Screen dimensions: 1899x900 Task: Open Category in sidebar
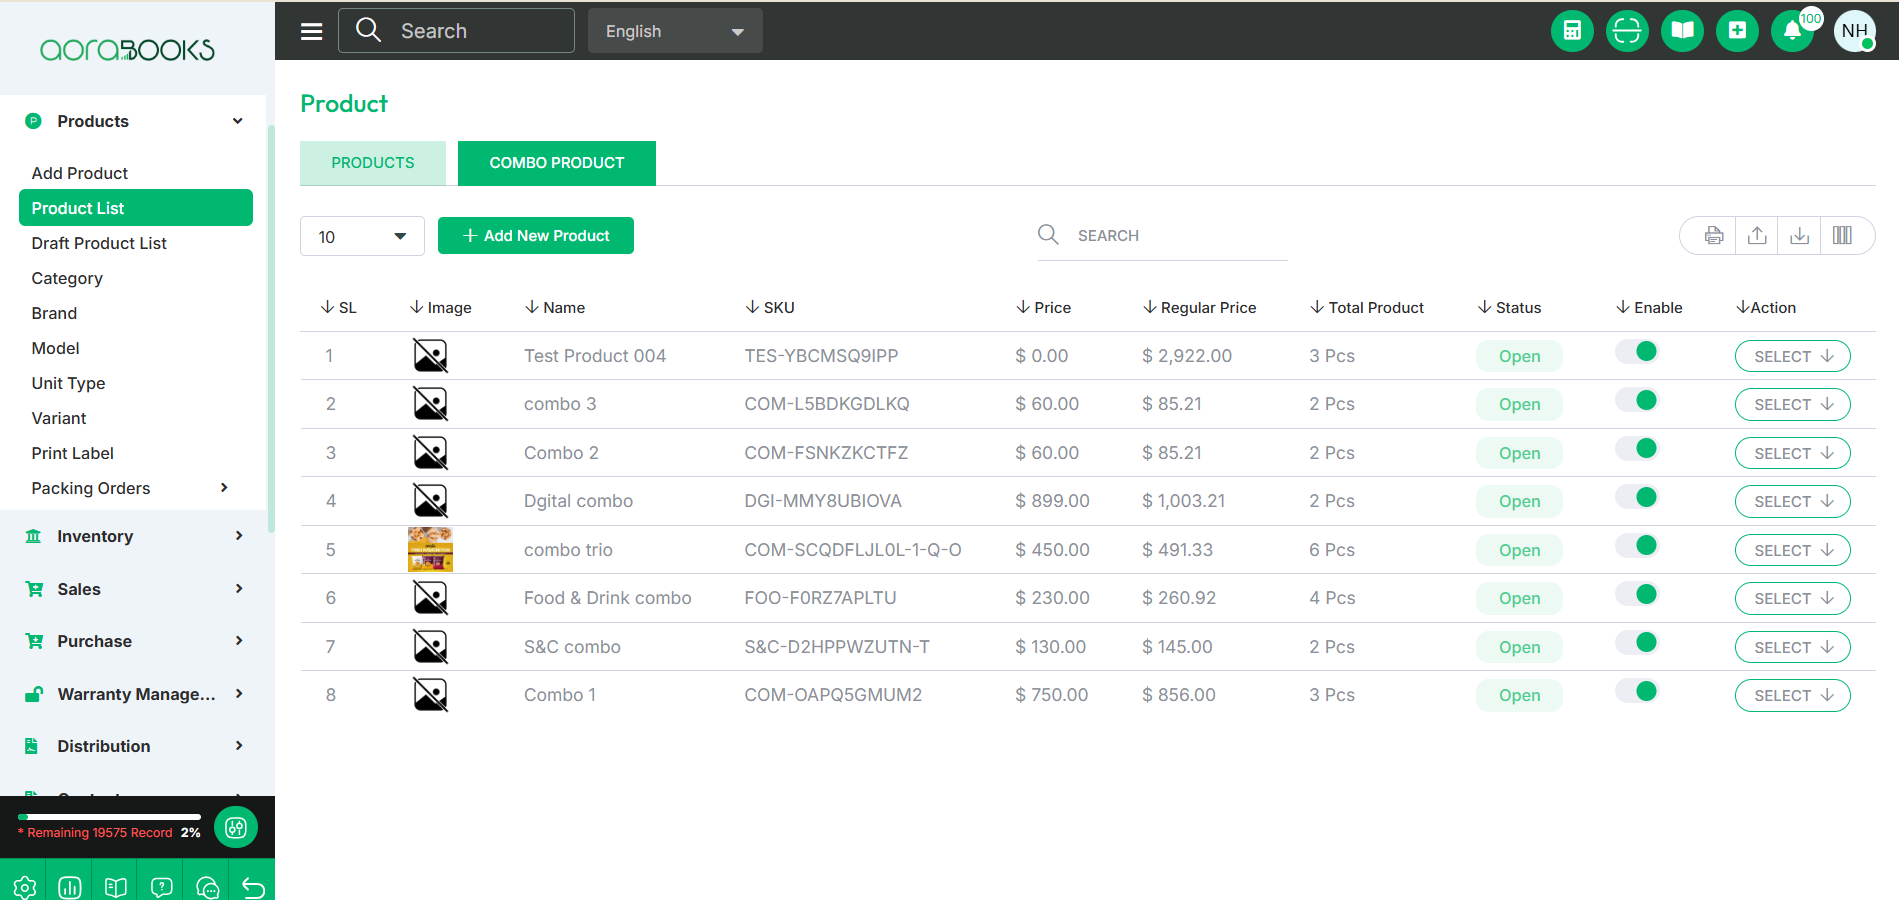tap(67, 278)
